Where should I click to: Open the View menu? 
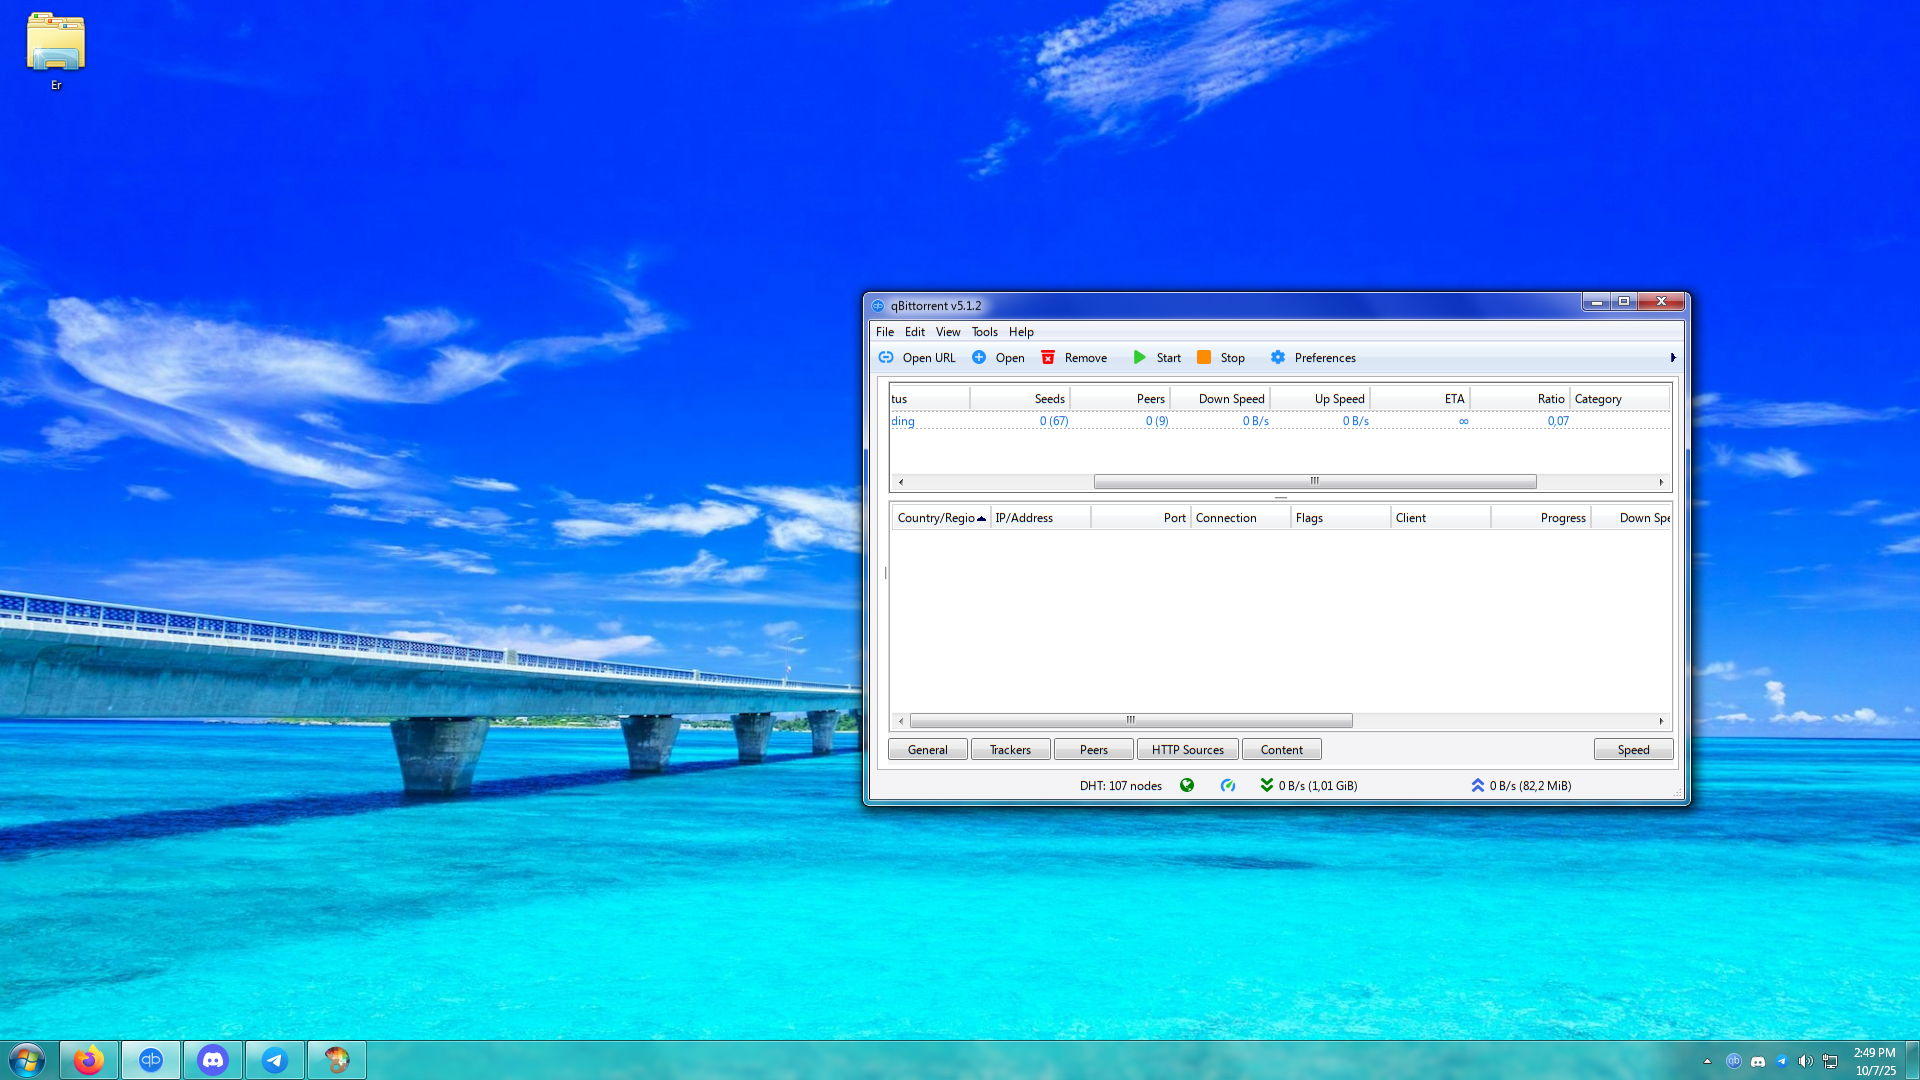pyautogui.click(x=948, y=332)
